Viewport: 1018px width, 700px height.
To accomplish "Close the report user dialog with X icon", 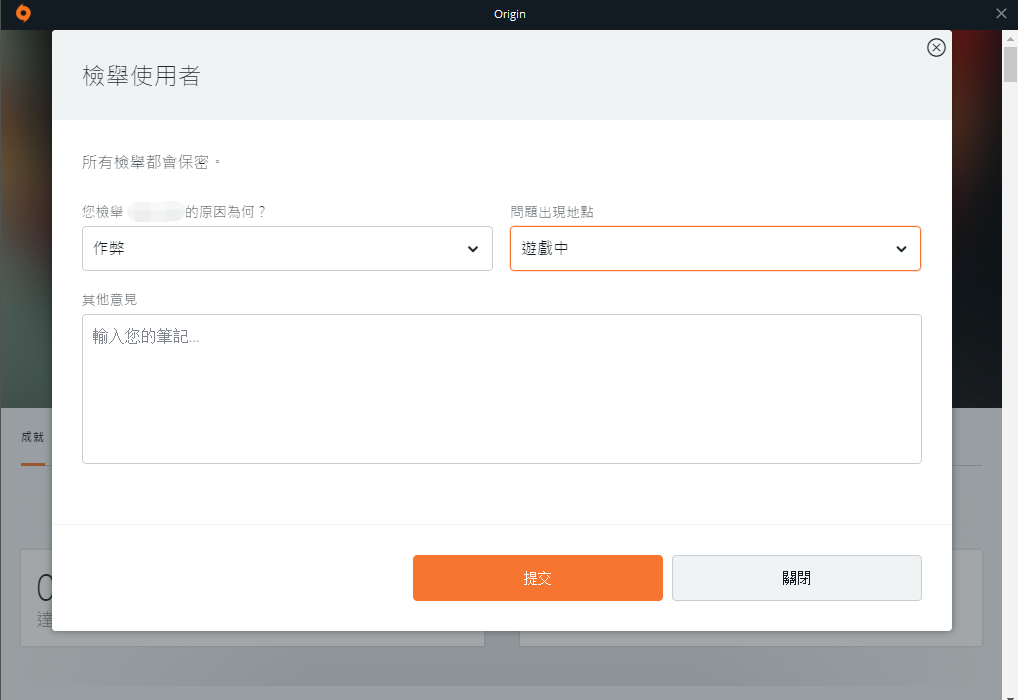I will coord(936,47).
